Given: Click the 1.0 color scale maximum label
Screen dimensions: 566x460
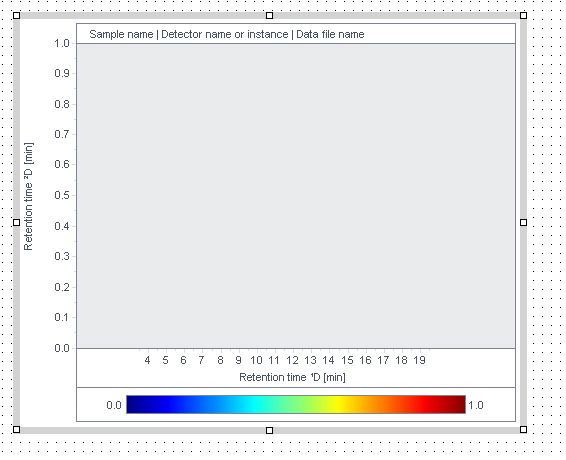Looking at the screenshot, I should pos(476,405).
